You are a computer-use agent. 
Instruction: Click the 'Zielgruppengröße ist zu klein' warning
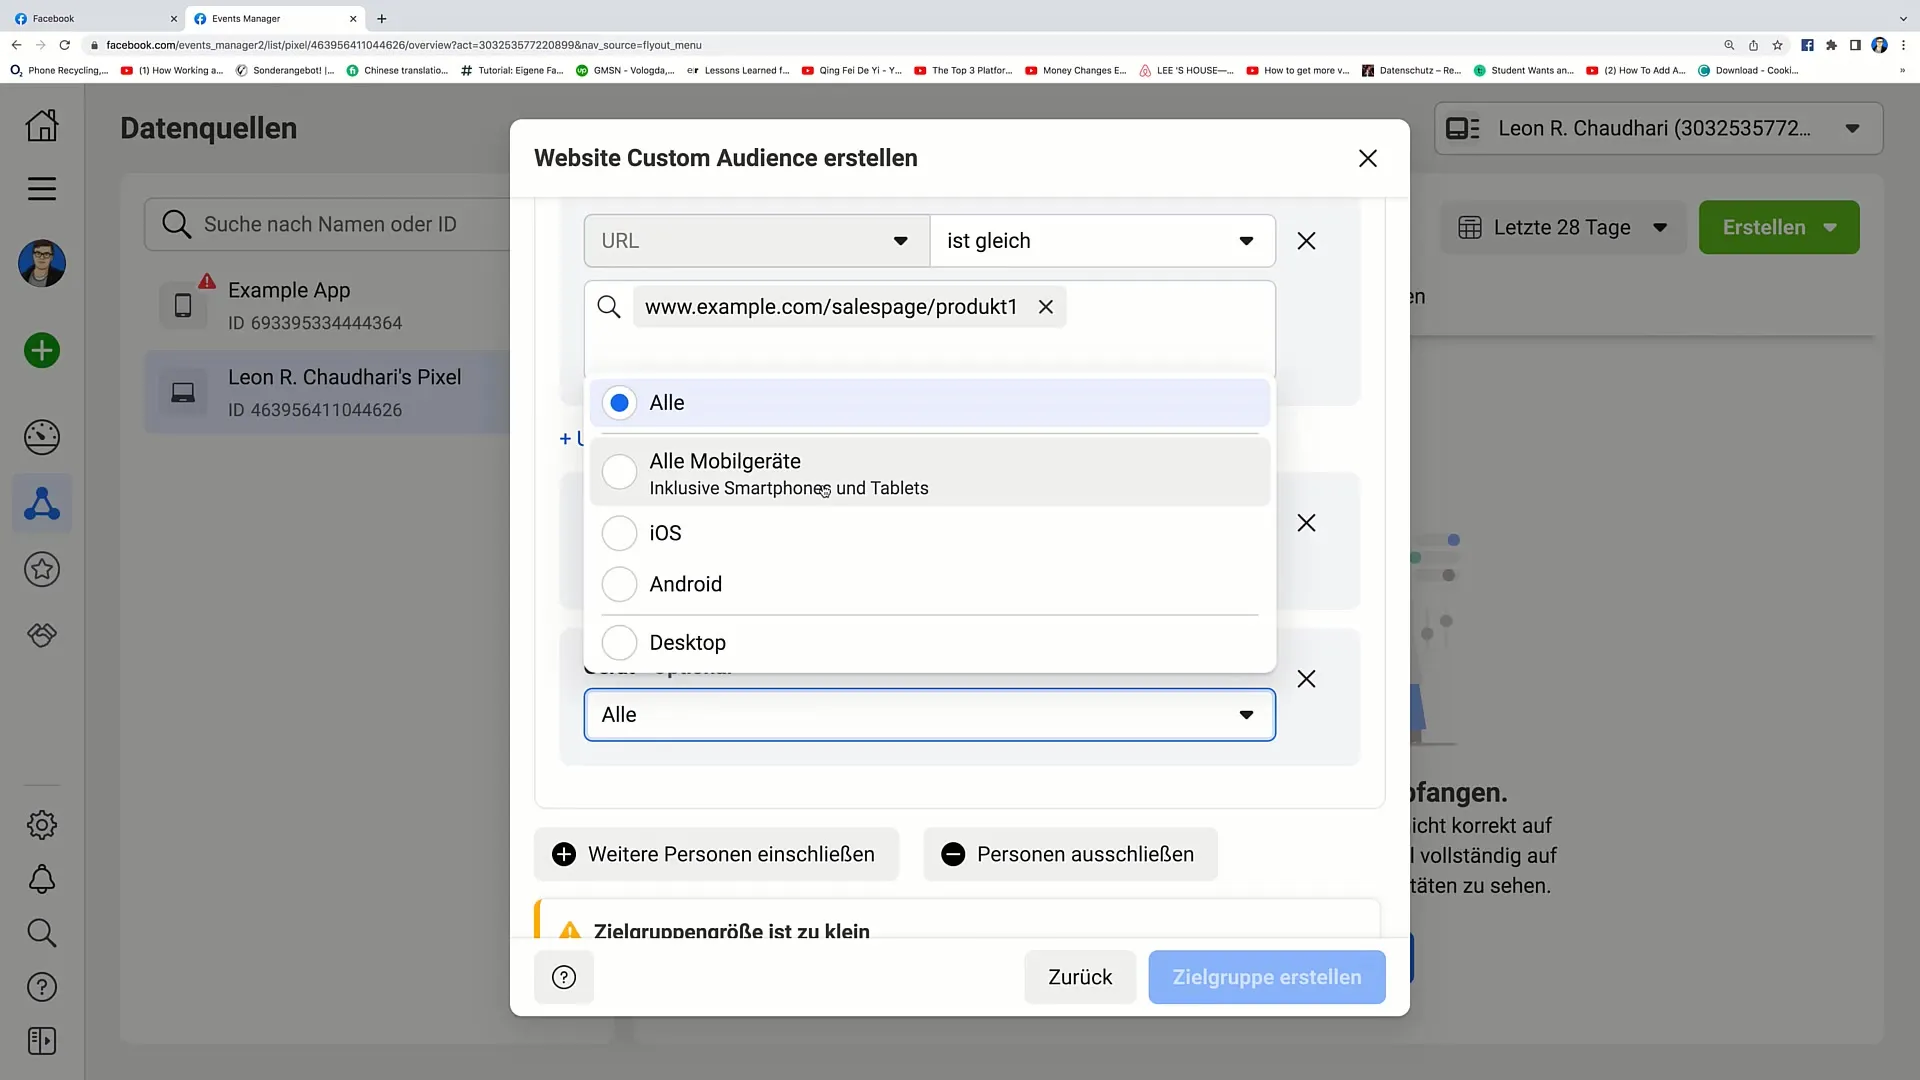tap(731, 930)
